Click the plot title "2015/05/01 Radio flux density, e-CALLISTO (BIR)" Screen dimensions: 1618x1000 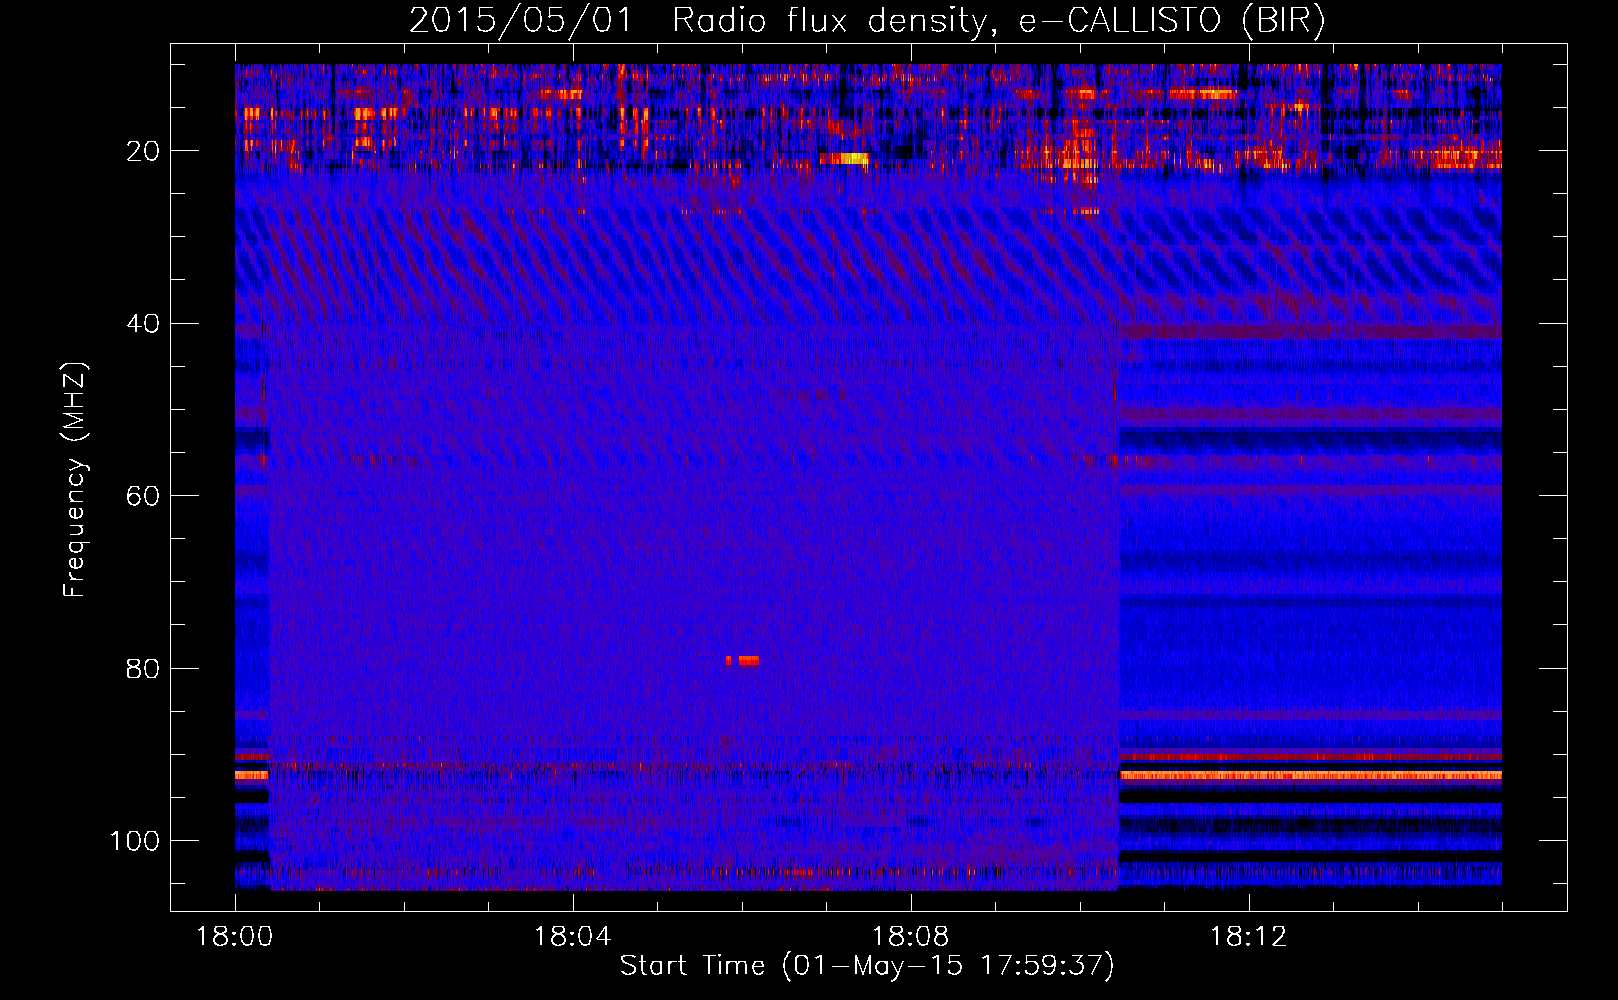pyautogui.click(x=867, y=20)
